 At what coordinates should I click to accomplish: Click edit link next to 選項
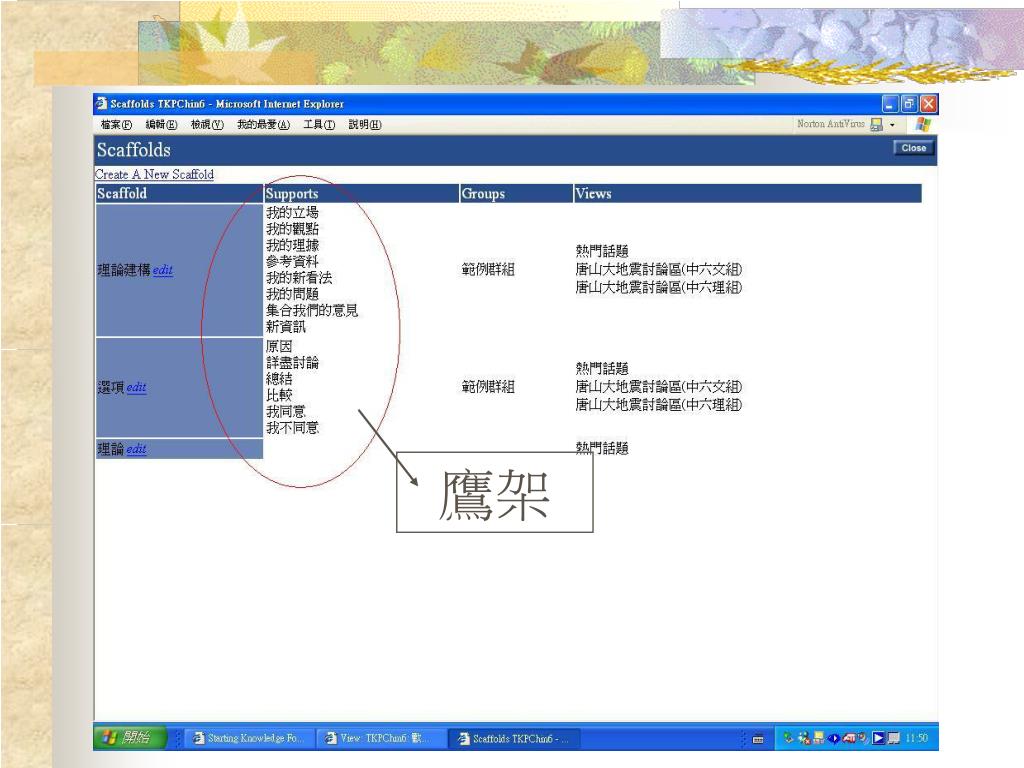136,387
